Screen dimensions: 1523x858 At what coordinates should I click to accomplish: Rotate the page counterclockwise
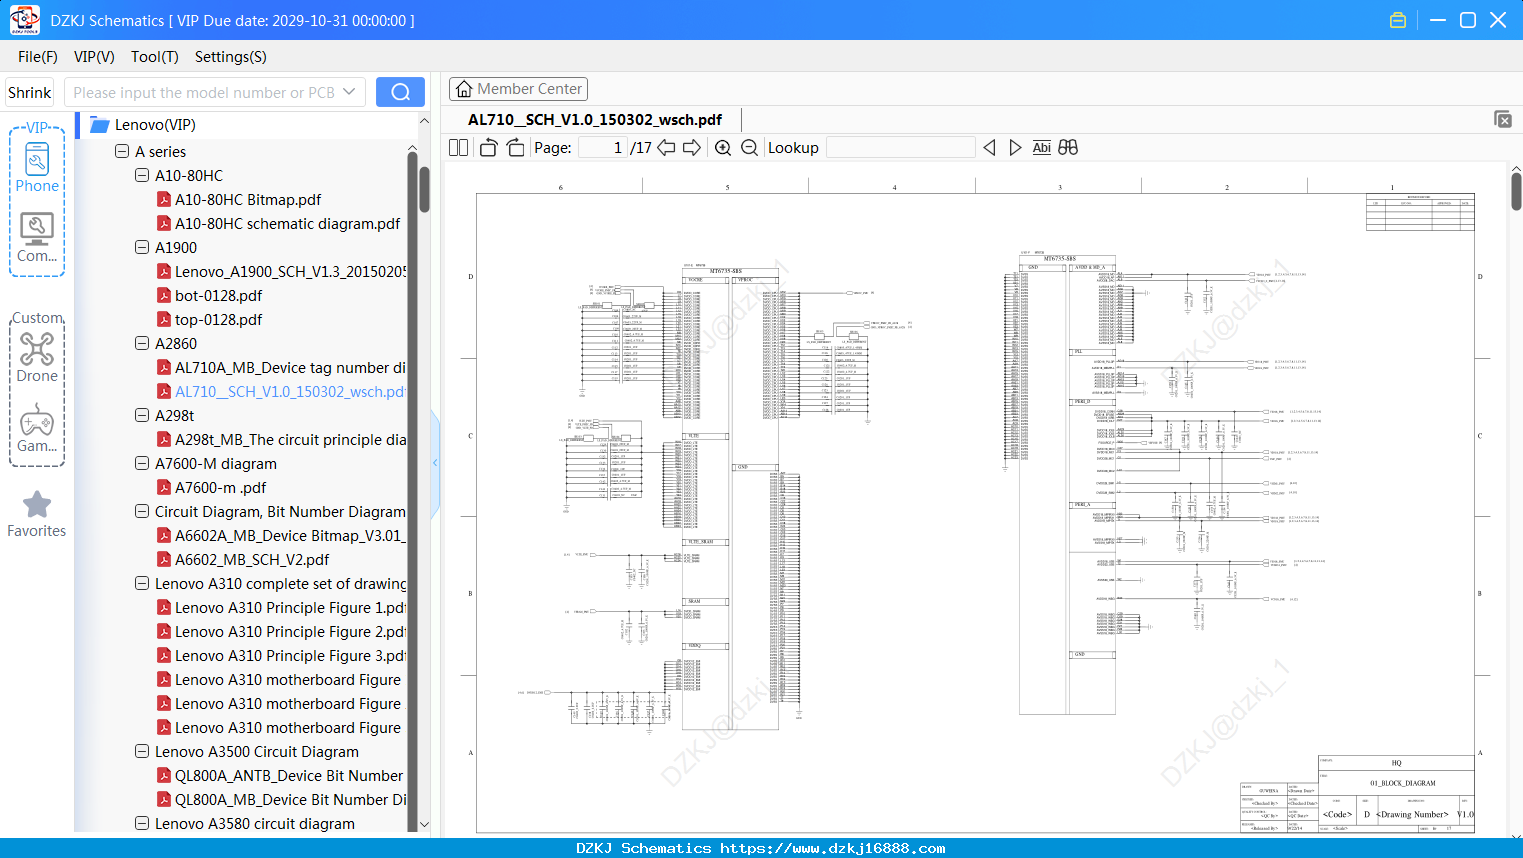(488, 148)
